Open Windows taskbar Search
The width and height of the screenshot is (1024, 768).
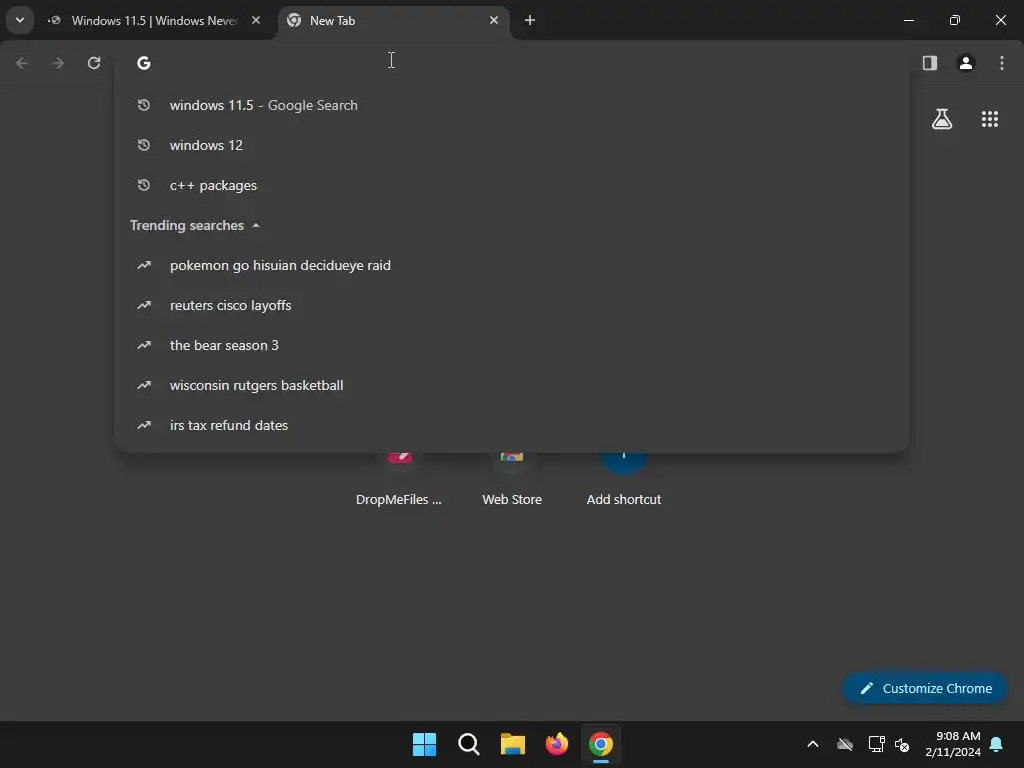click(468, 744)
